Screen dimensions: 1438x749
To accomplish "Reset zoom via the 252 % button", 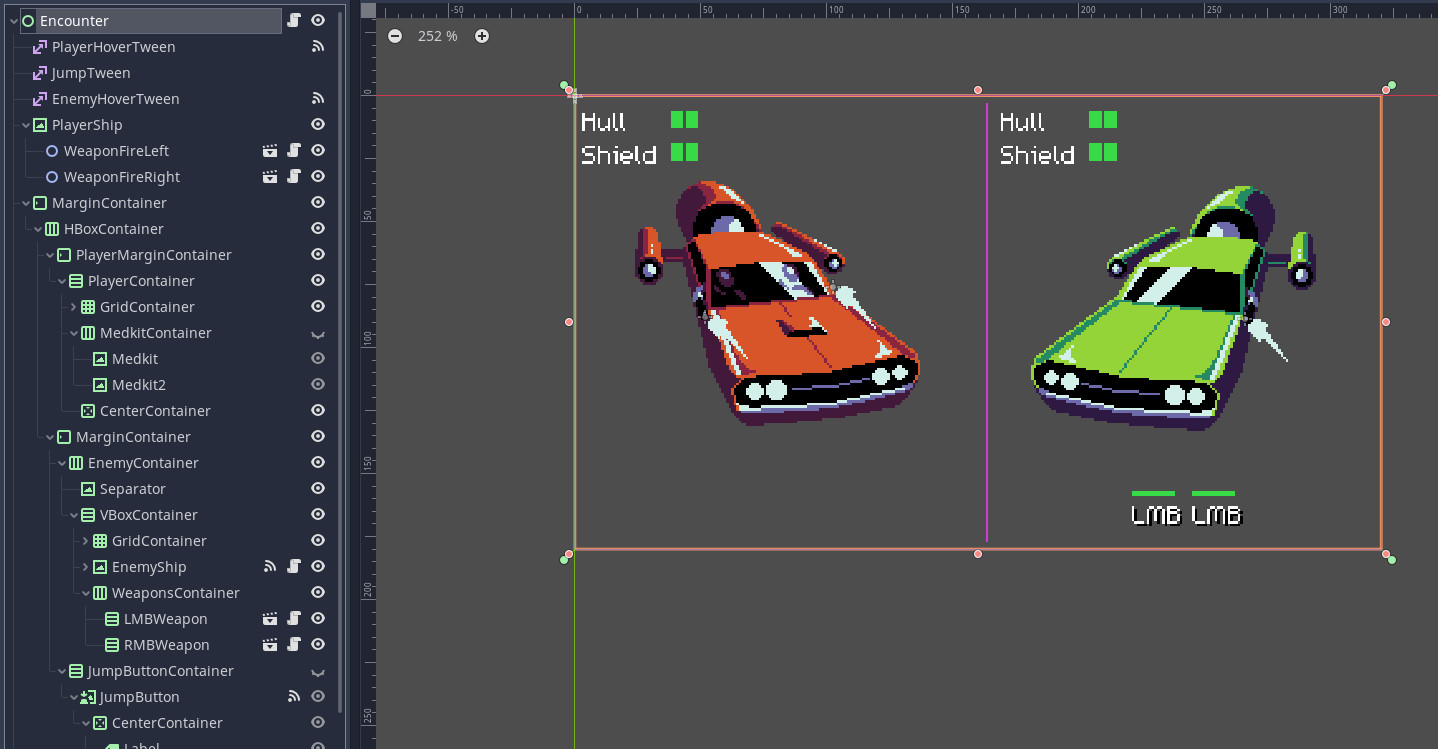I will pos(438,36).
